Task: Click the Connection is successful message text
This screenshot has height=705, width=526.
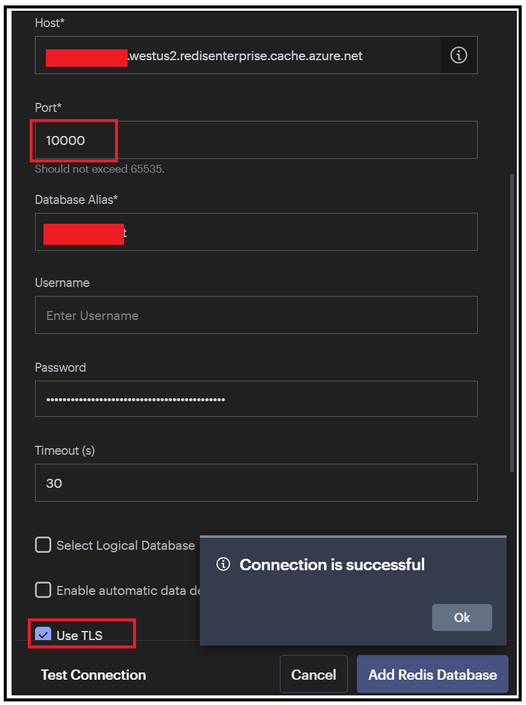Action: tap(332, 564)
